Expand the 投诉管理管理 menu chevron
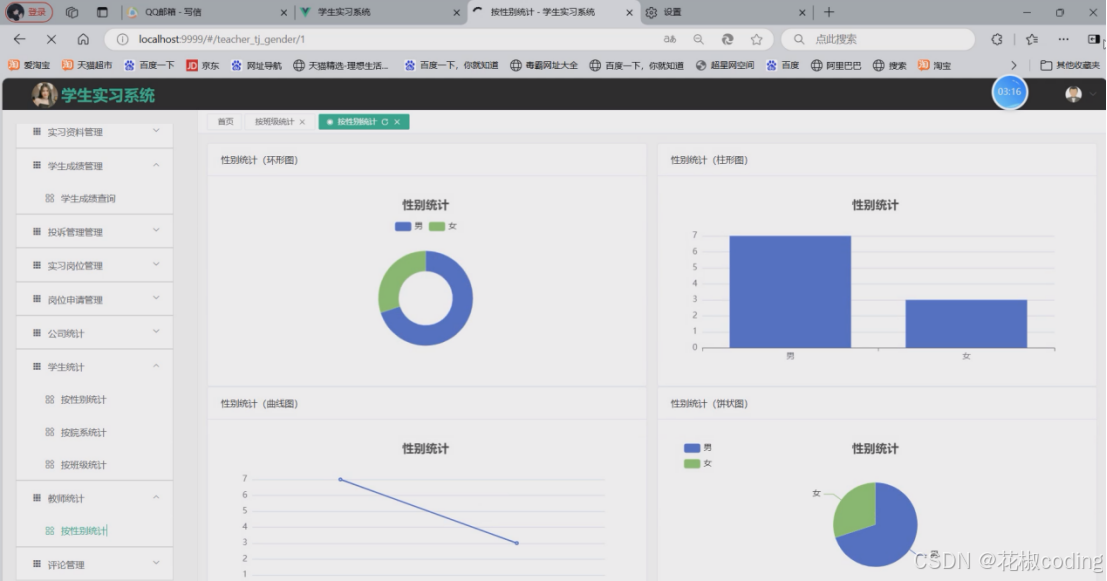Screen dimensions: 1107x581 [x=156, y=231]
